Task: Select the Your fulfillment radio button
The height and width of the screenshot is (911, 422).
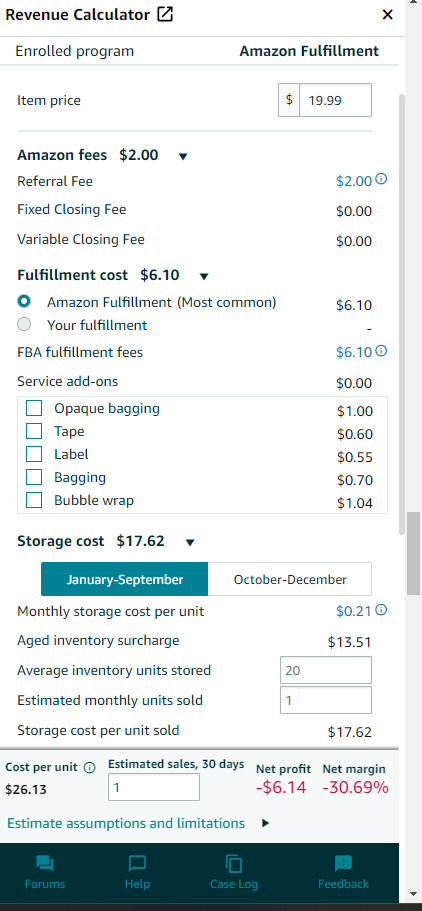Action: coord(24,324)
